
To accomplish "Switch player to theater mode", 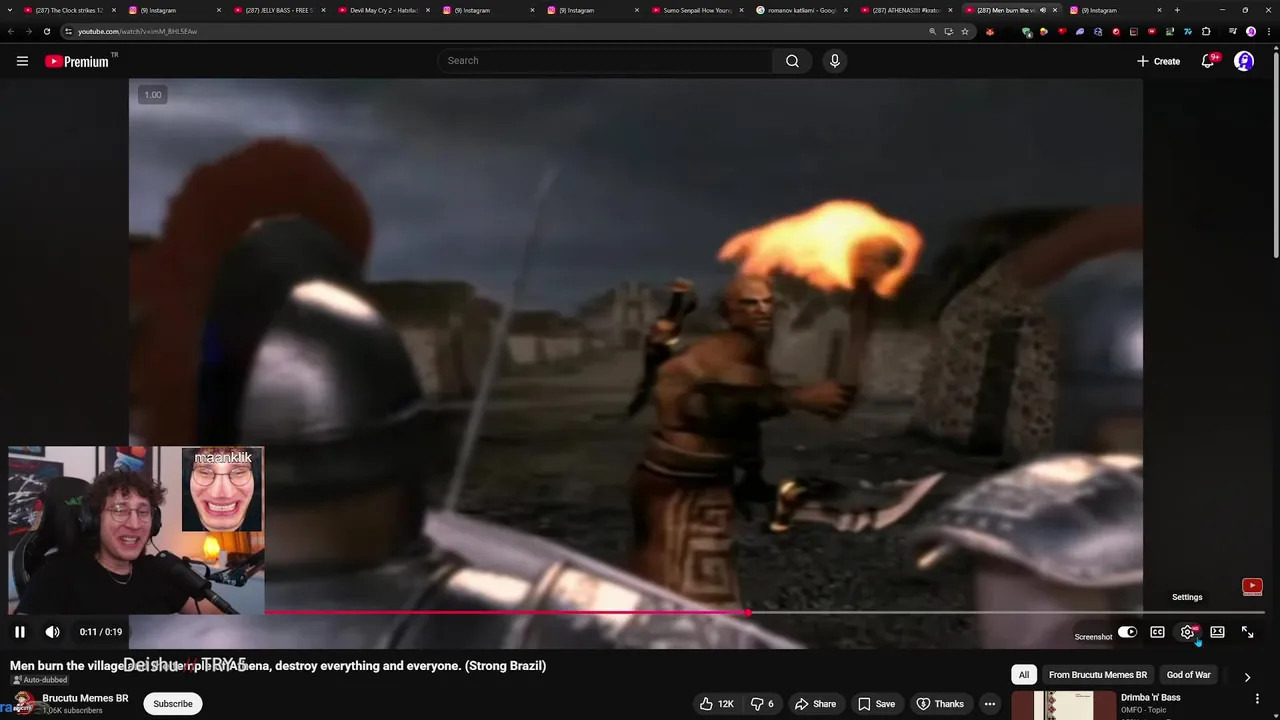I will tap(1217, 632).
